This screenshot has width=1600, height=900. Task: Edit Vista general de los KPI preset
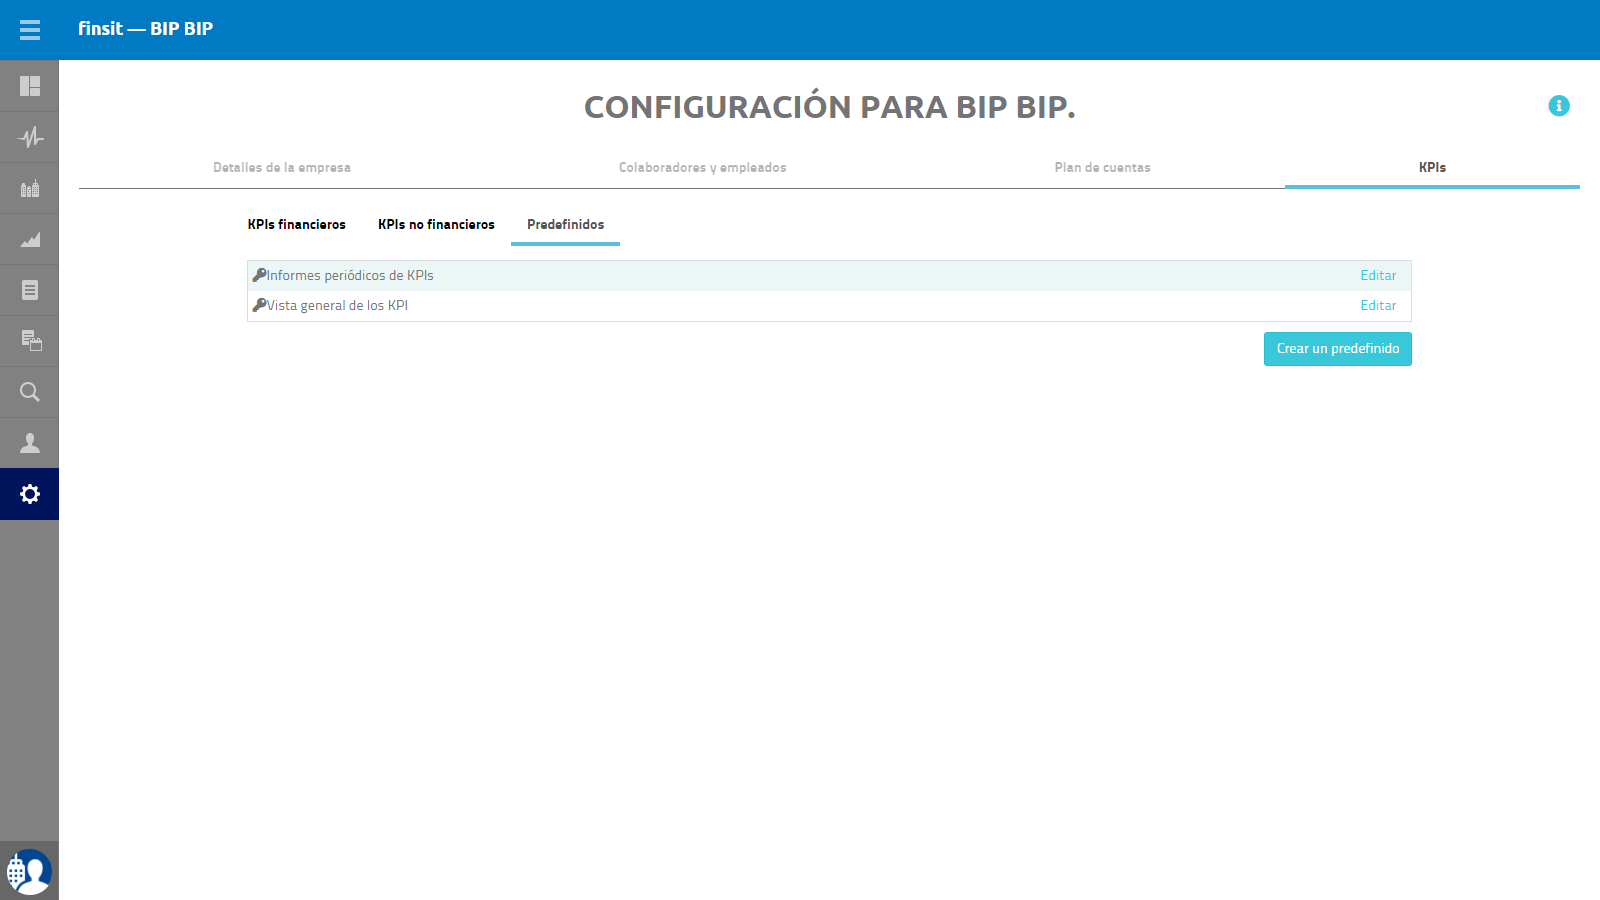(x=1378, y=306)
